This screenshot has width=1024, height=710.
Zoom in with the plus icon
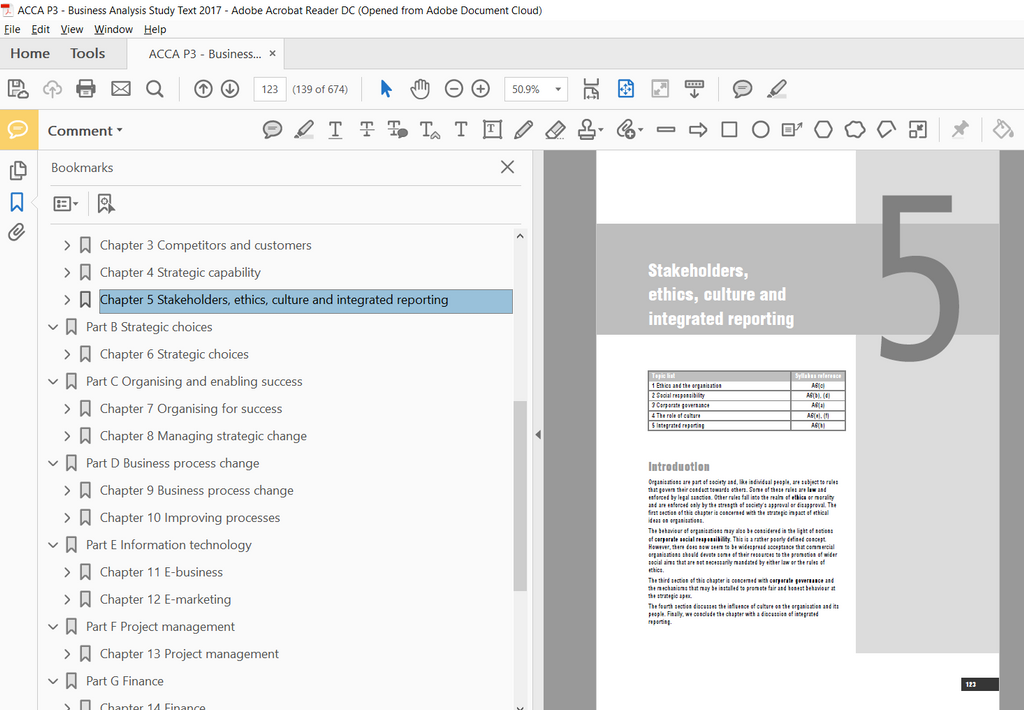point(481,89)
